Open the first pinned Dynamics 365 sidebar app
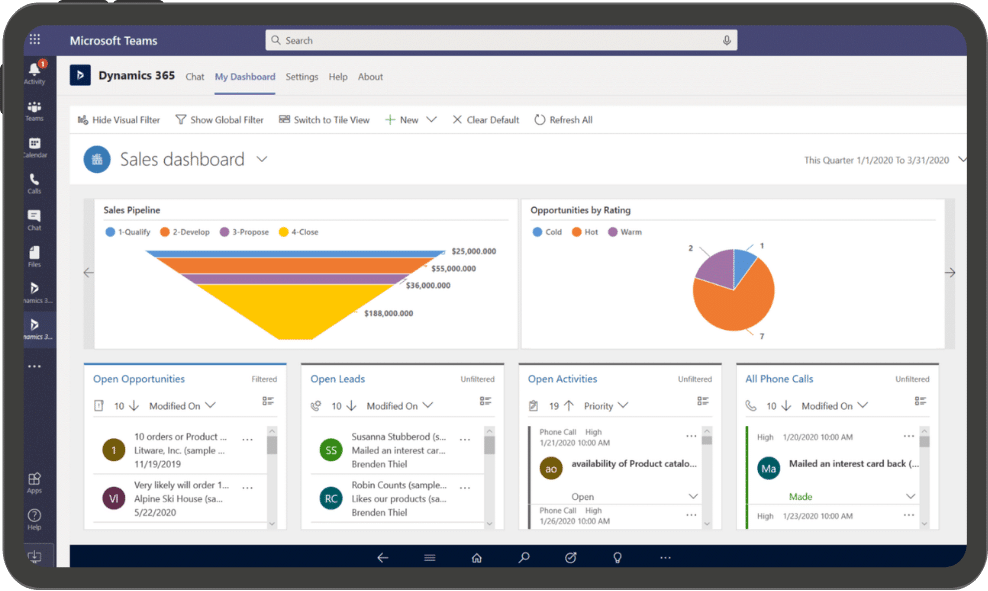This screenshot has height=591, width=988. [x=35, y=292]
